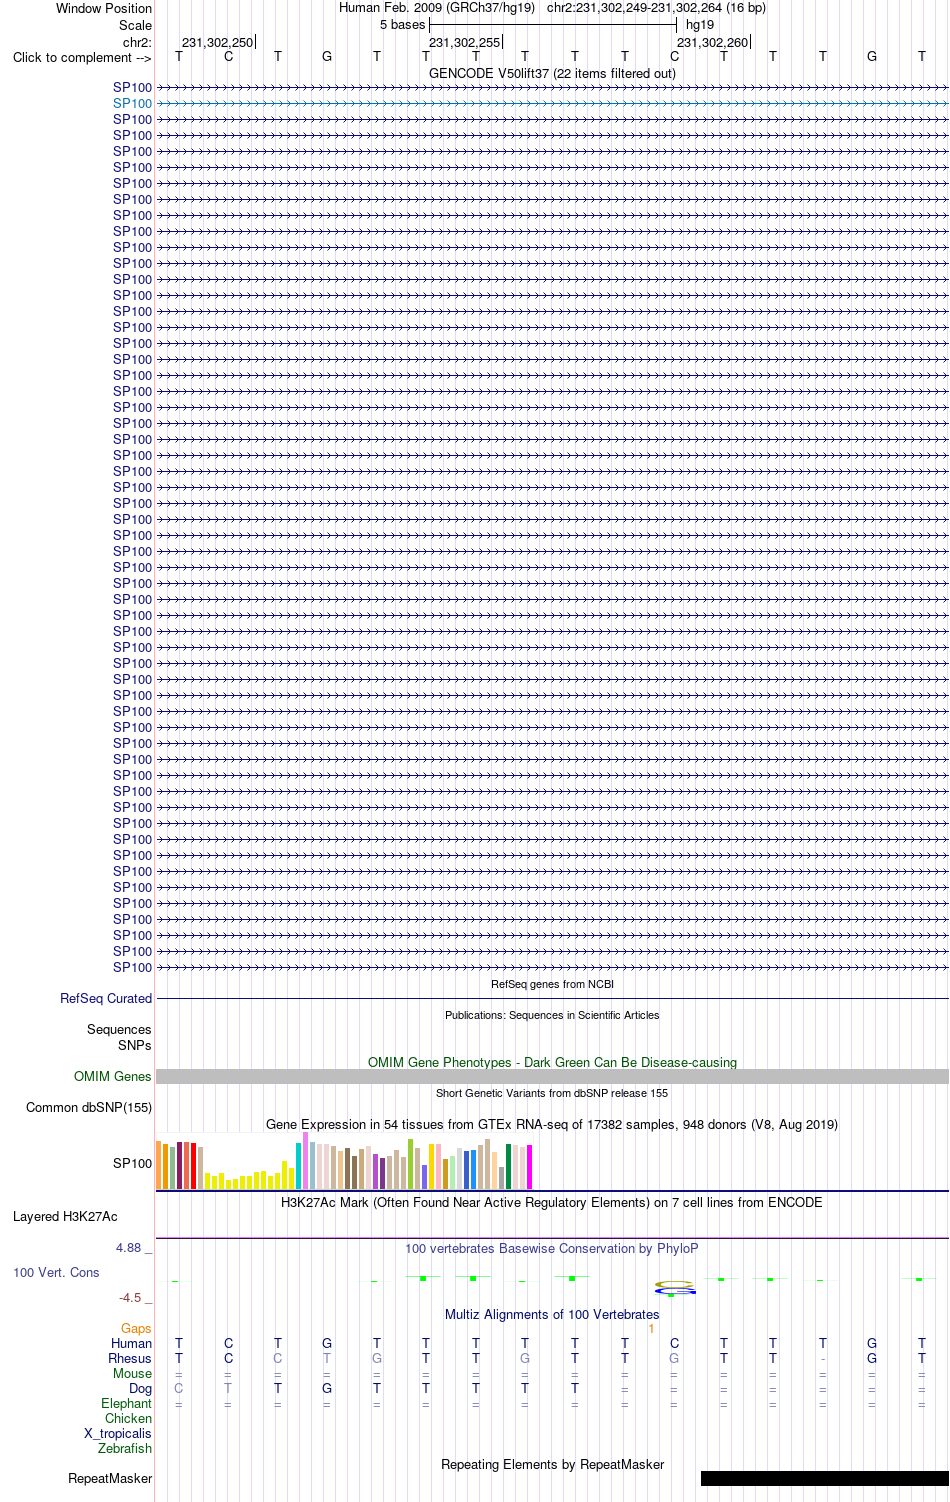Click the SP100 label beside GTEx chart

point(132,1163)
